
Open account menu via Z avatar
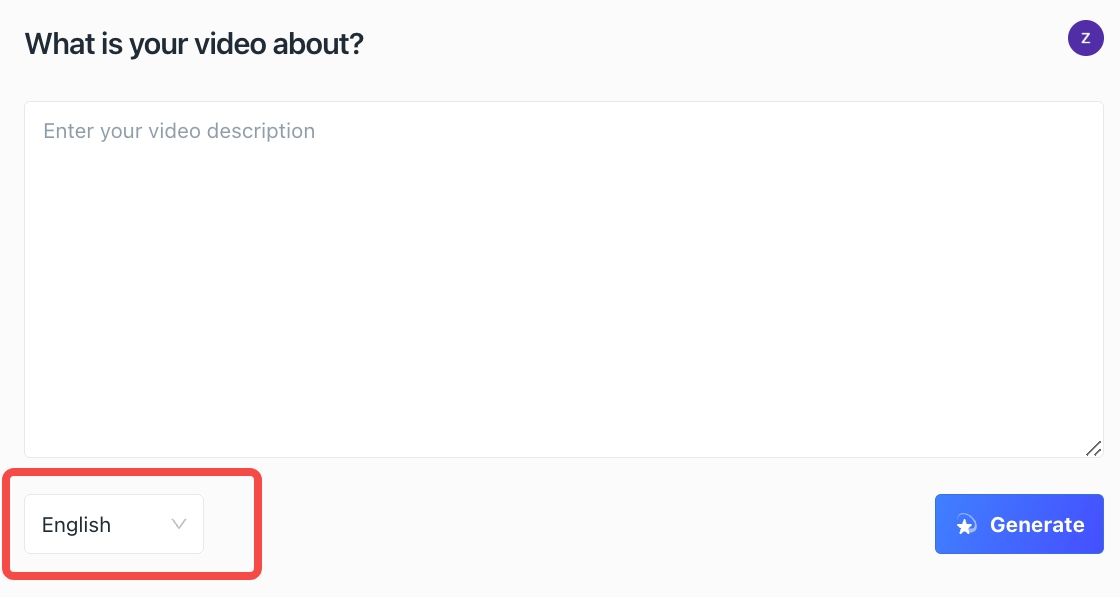(x=1086, y=38)
